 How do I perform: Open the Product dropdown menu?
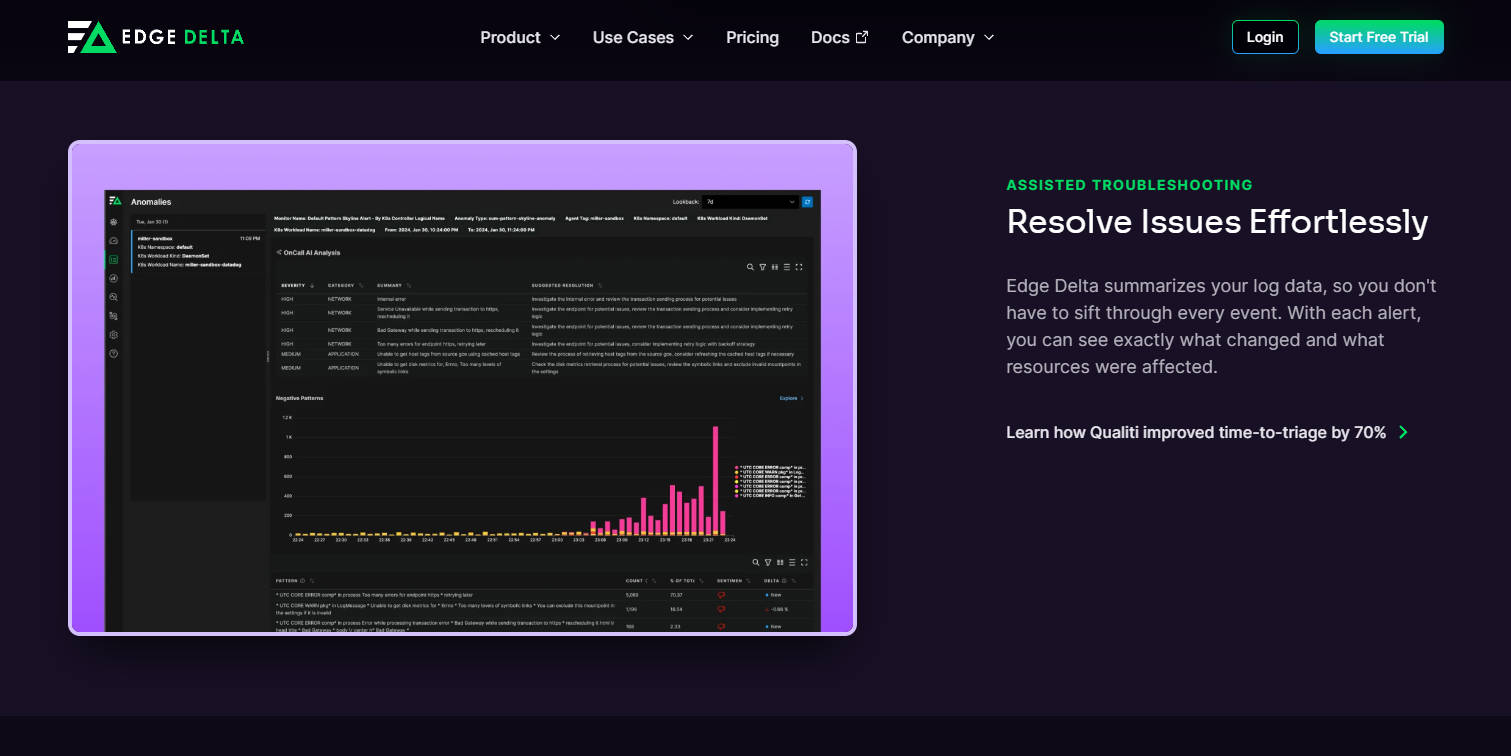pos(520,37)
